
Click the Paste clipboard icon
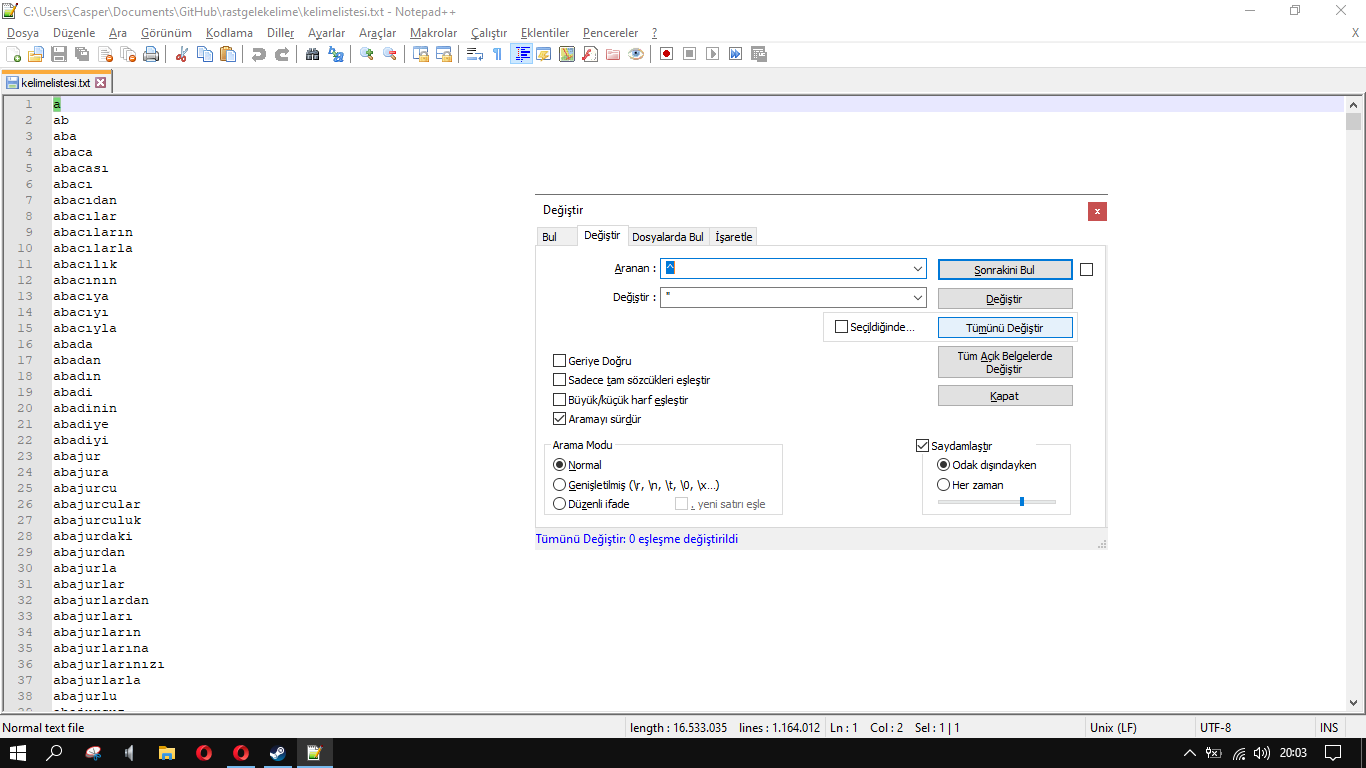click(228, 54)
